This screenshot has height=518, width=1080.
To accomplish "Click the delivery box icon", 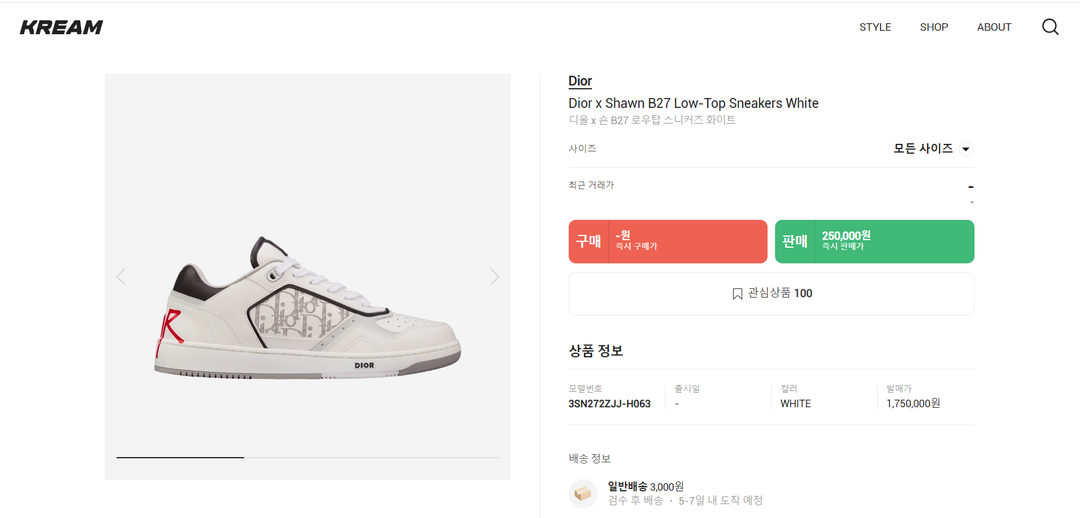I will point(583,493).
